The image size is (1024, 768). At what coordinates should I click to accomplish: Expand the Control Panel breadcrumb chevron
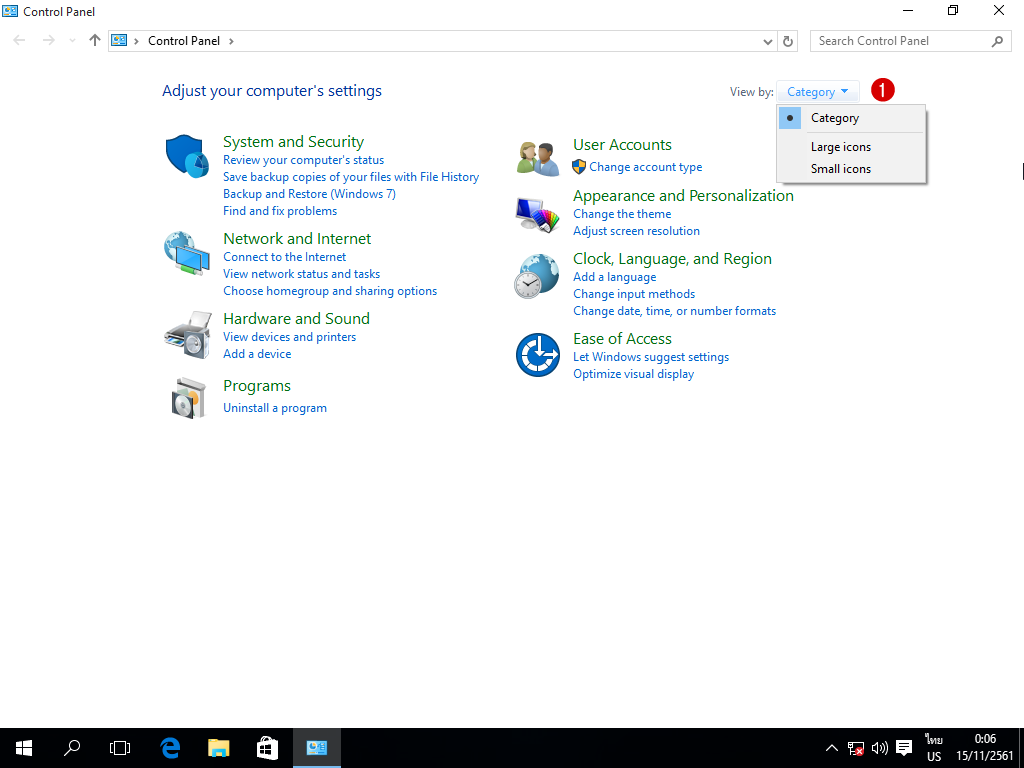coord(232,41)
